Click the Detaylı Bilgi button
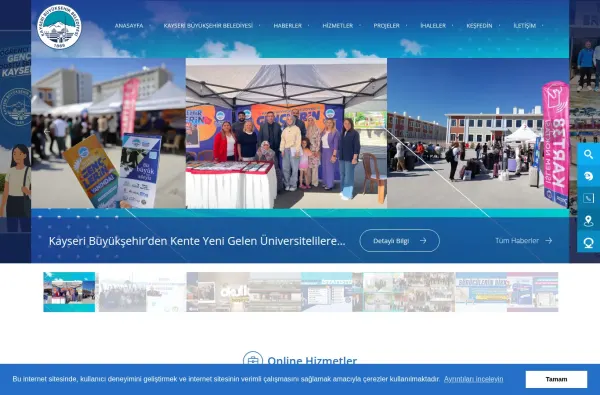600x395 pixels. 399,240
